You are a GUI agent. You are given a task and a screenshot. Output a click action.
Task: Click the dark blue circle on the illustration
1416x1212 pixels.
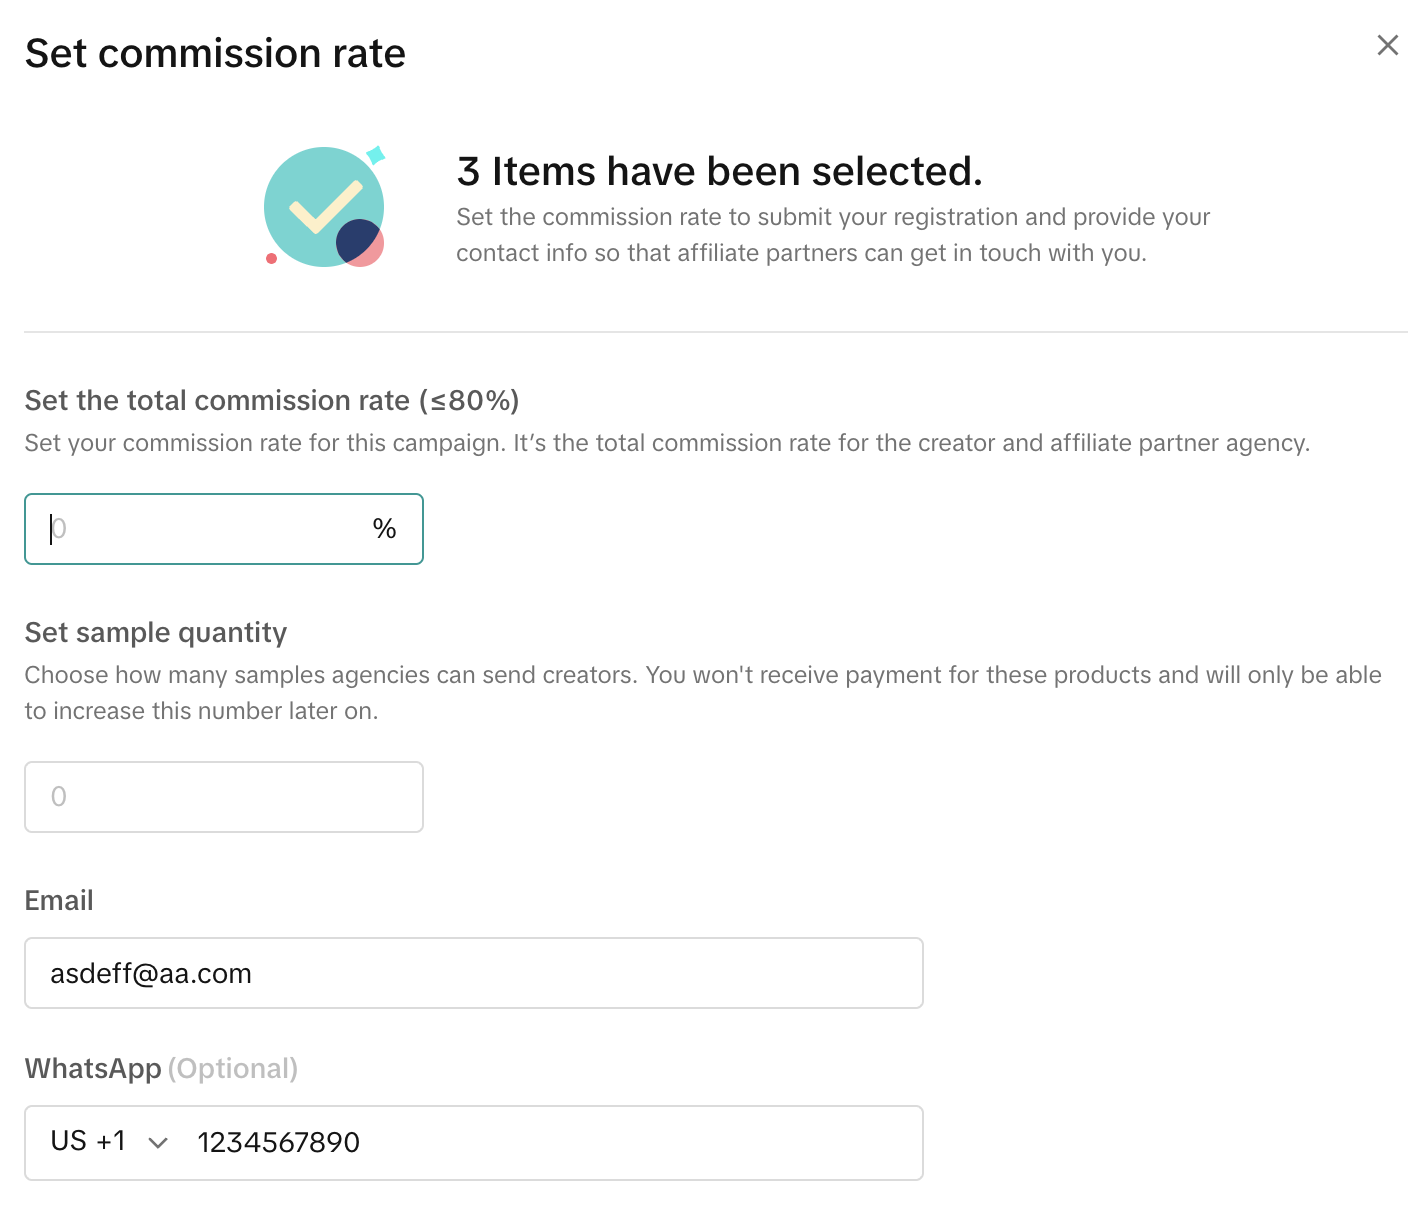tap(356, 241)
